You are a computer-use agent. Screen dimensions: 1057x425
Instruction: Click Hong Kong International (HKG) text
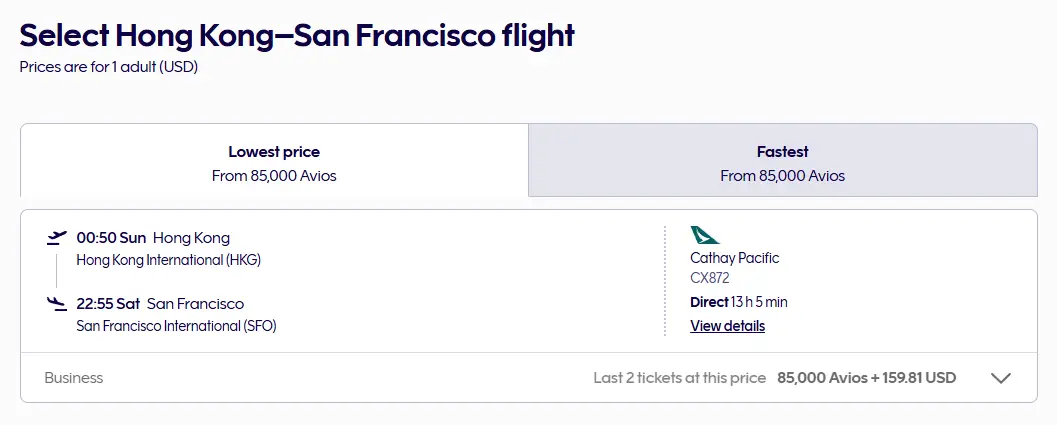169,260
